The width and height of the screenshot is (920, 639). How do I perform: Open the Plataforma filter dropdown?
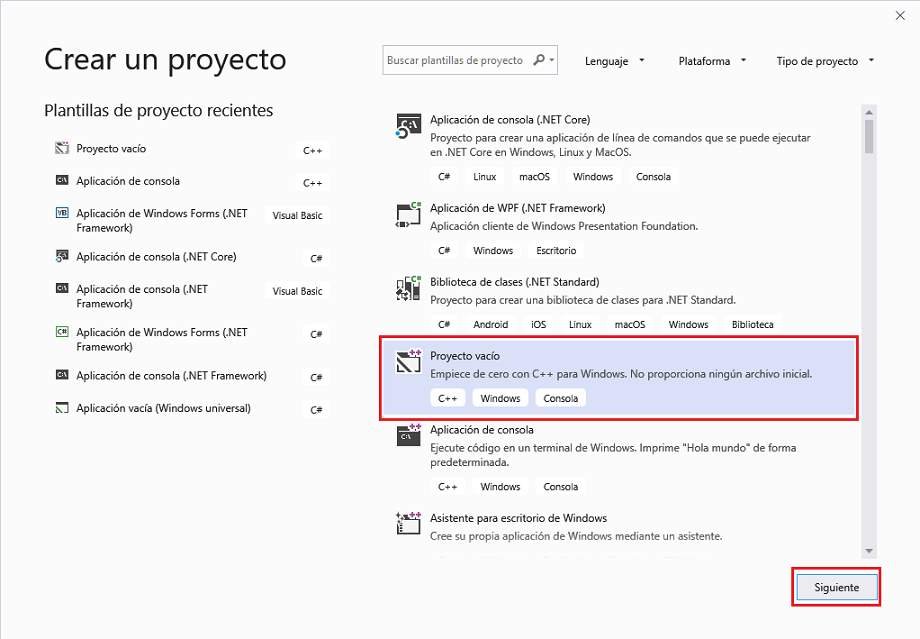[x=712, y=61]
